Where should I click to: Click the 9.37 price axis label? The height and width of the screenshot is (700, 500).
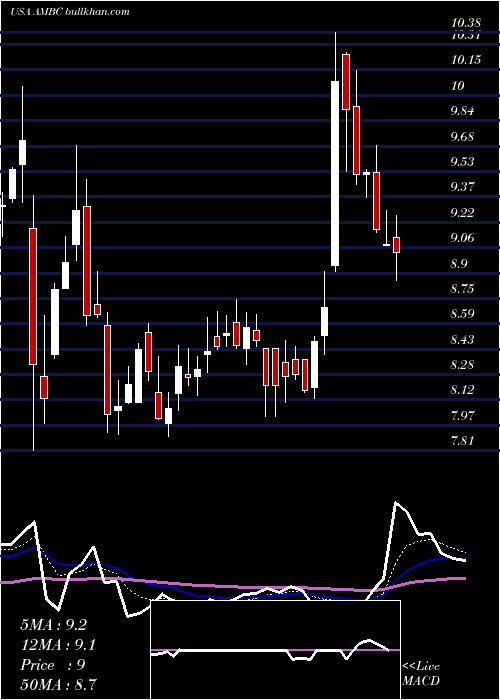(x=463, y=187)
